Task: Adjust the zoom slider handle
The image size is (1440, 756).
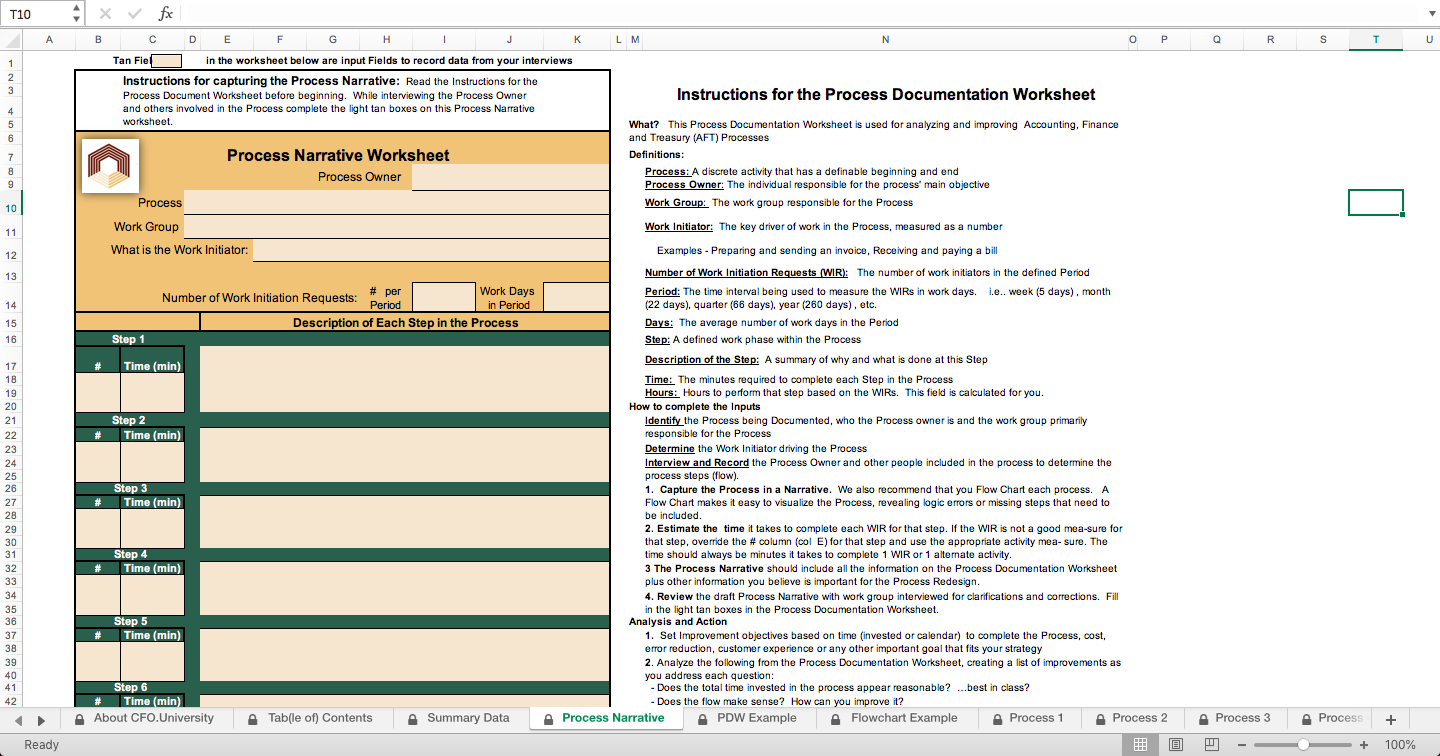Action: click(x=1303, y=744)
